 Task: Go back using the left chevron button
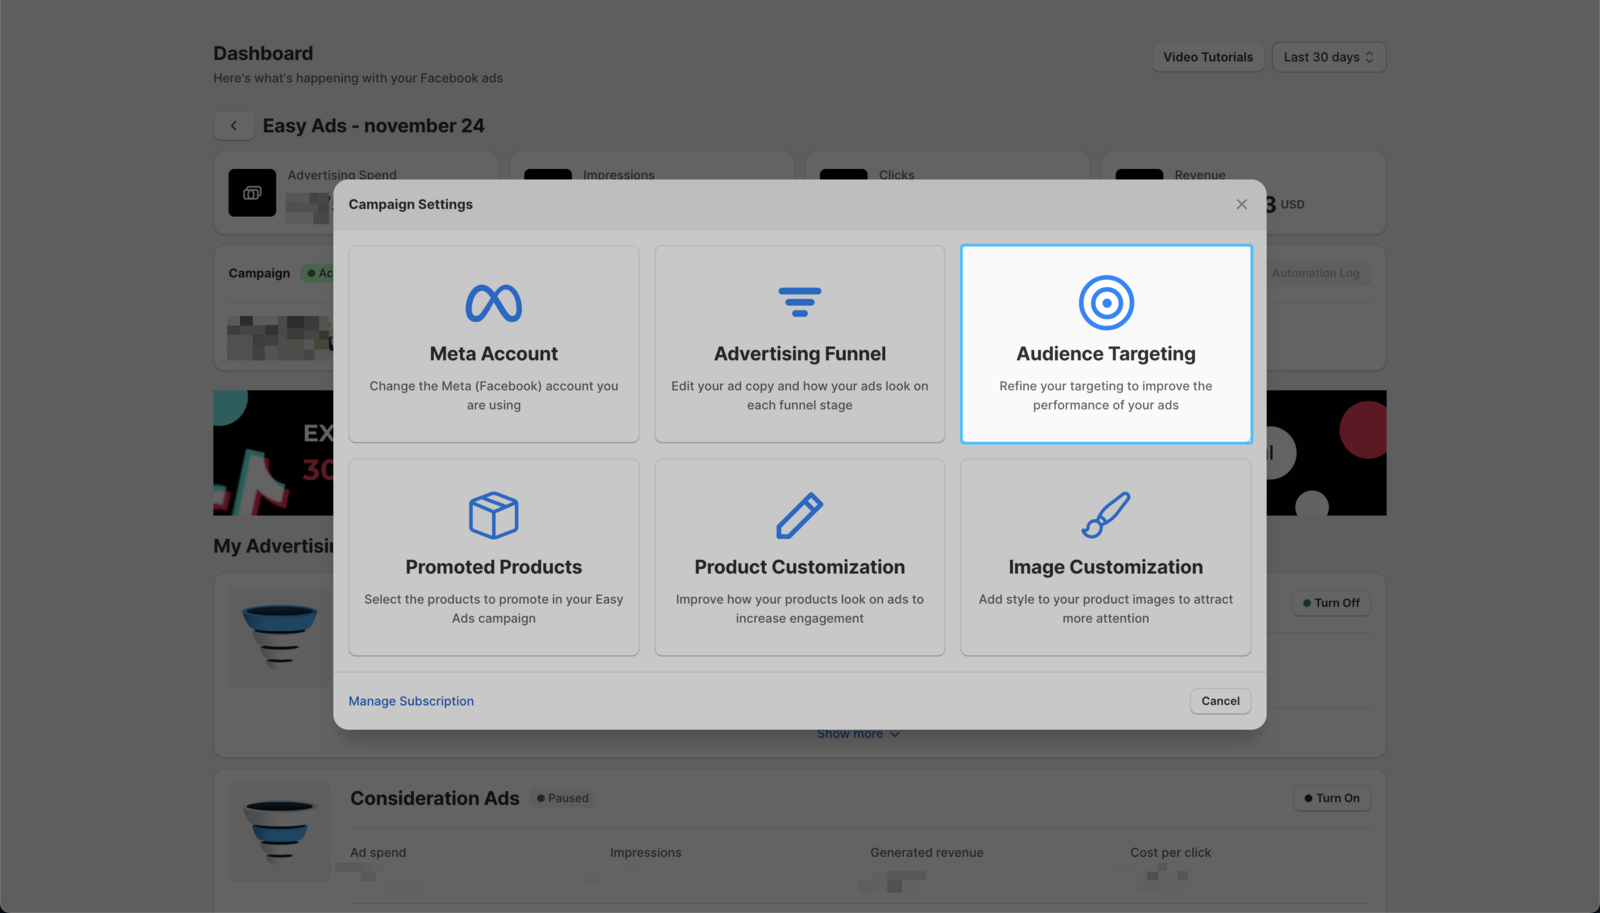tap(234, 126)
